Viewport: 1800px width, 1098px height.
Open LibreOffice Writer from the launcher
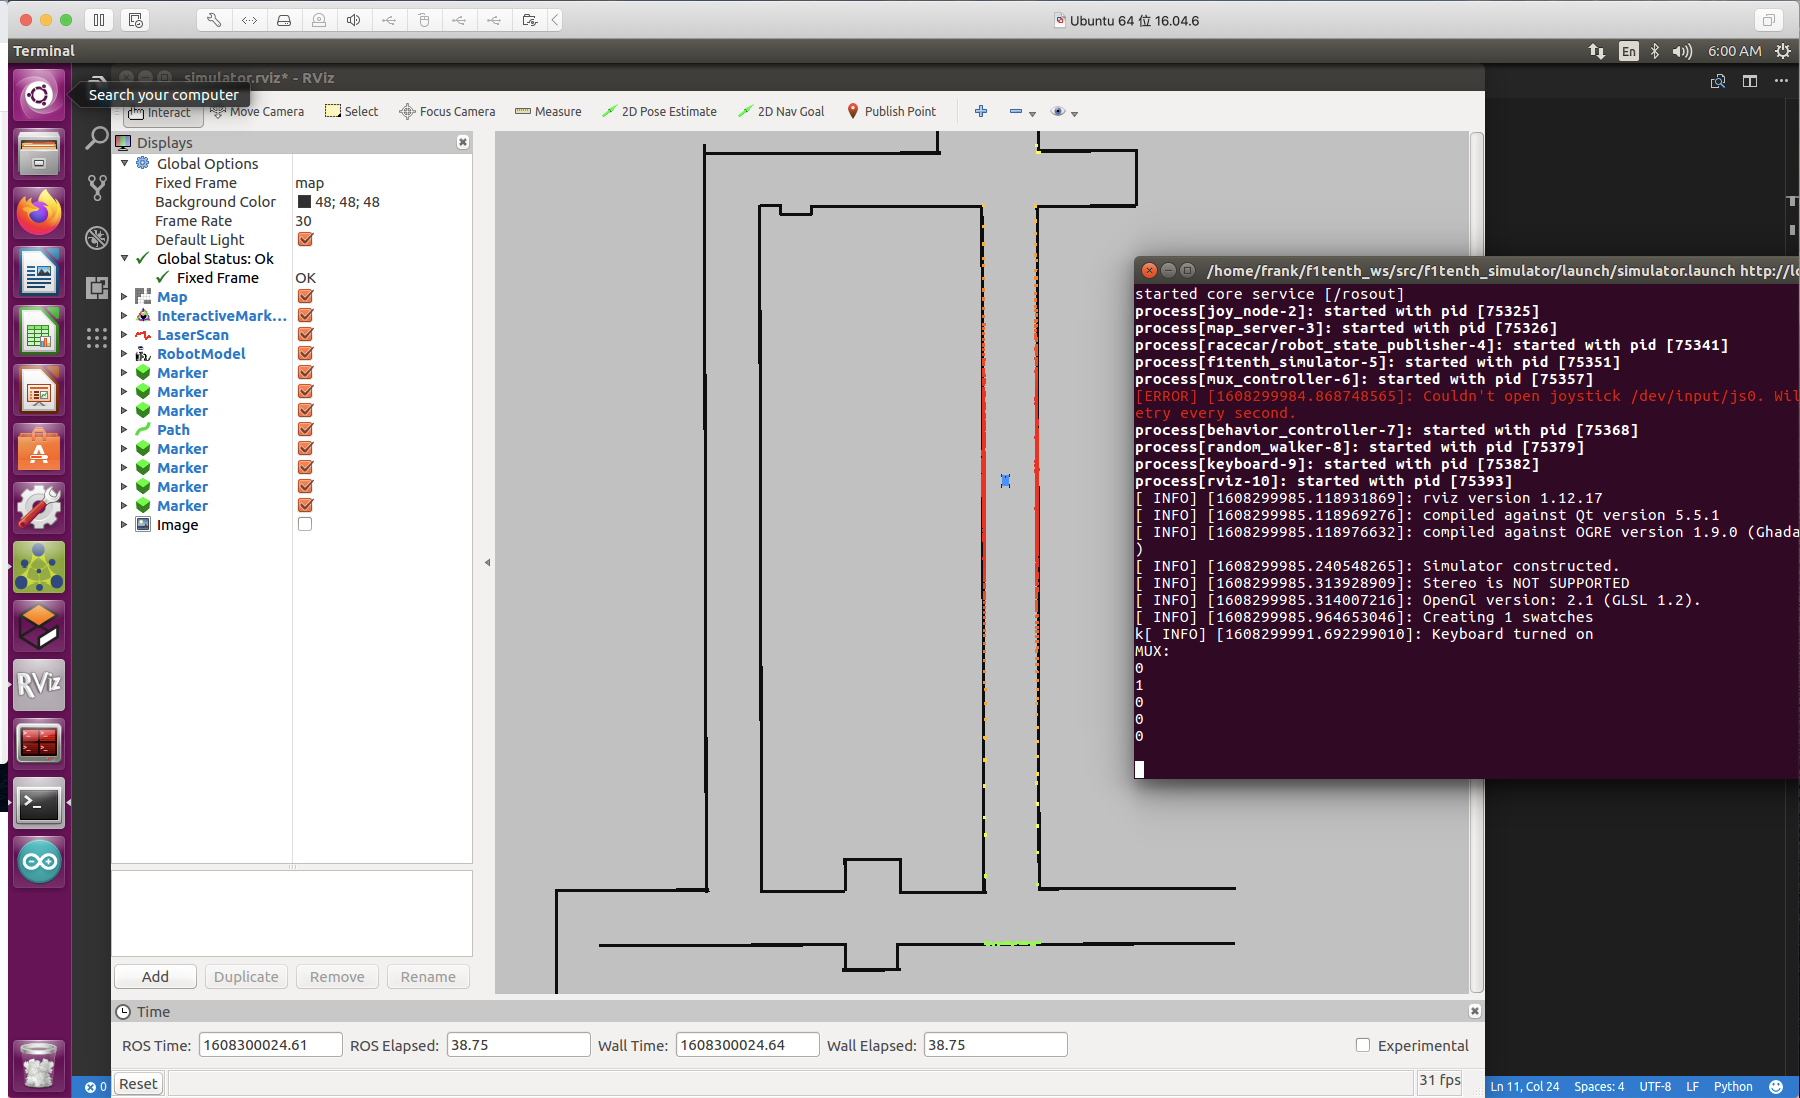(39, 272)
